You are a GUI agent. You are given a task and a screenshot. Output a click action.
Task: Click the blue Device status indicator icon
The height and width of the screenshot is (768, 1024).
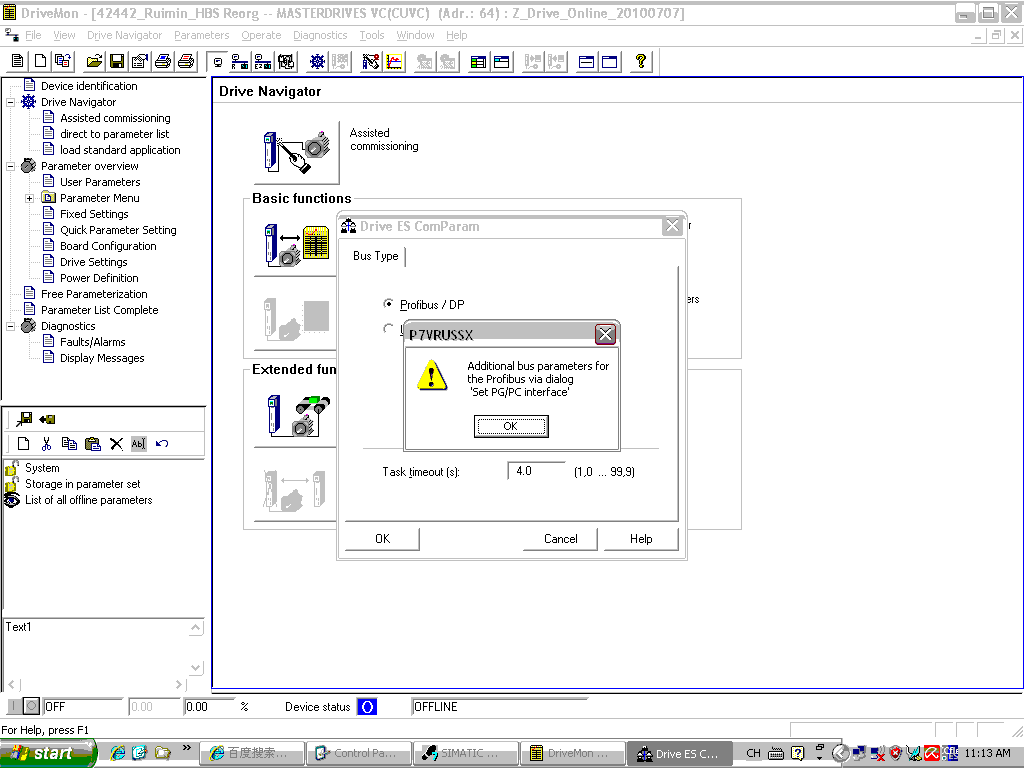pos(367,707)
